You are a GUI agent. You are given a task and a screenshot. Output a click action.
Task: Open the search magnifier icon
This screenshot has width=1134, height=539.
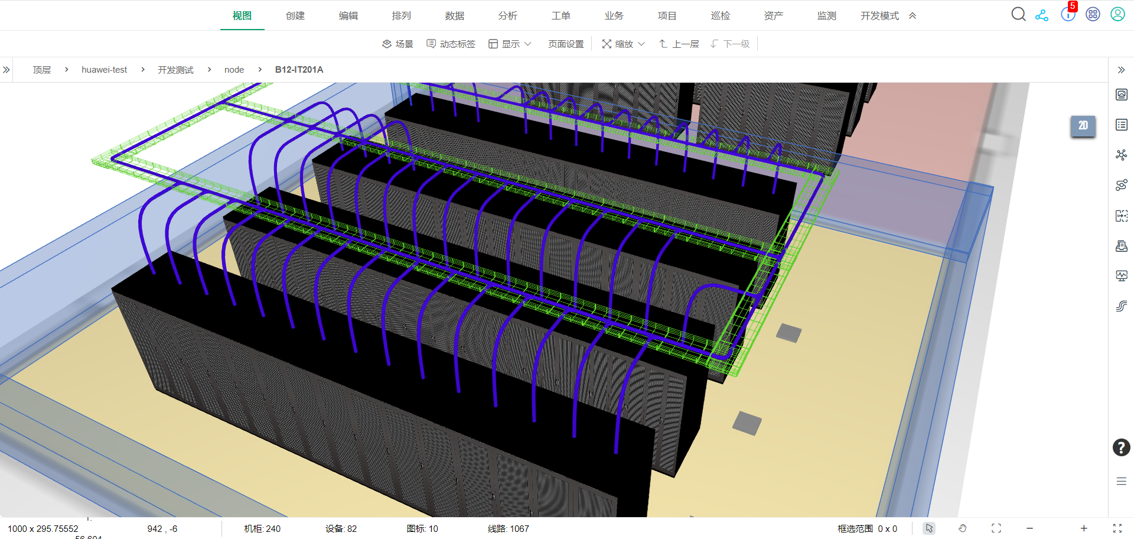[x=1018, y=14]
